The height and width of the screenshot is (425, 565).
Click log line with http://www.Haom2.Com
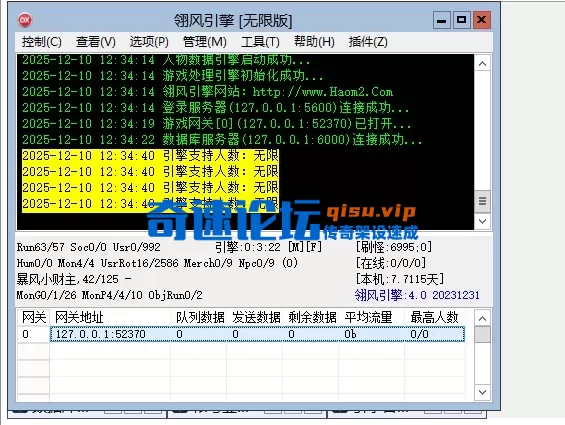207,92
